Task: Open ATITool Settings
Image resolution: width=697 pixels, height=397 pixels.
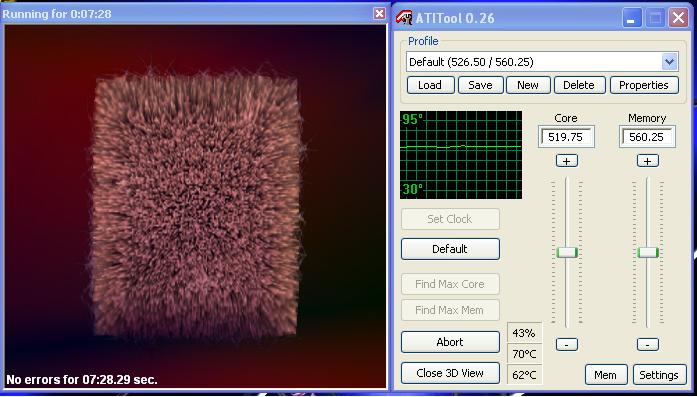Action: click(x=659, y=375)
